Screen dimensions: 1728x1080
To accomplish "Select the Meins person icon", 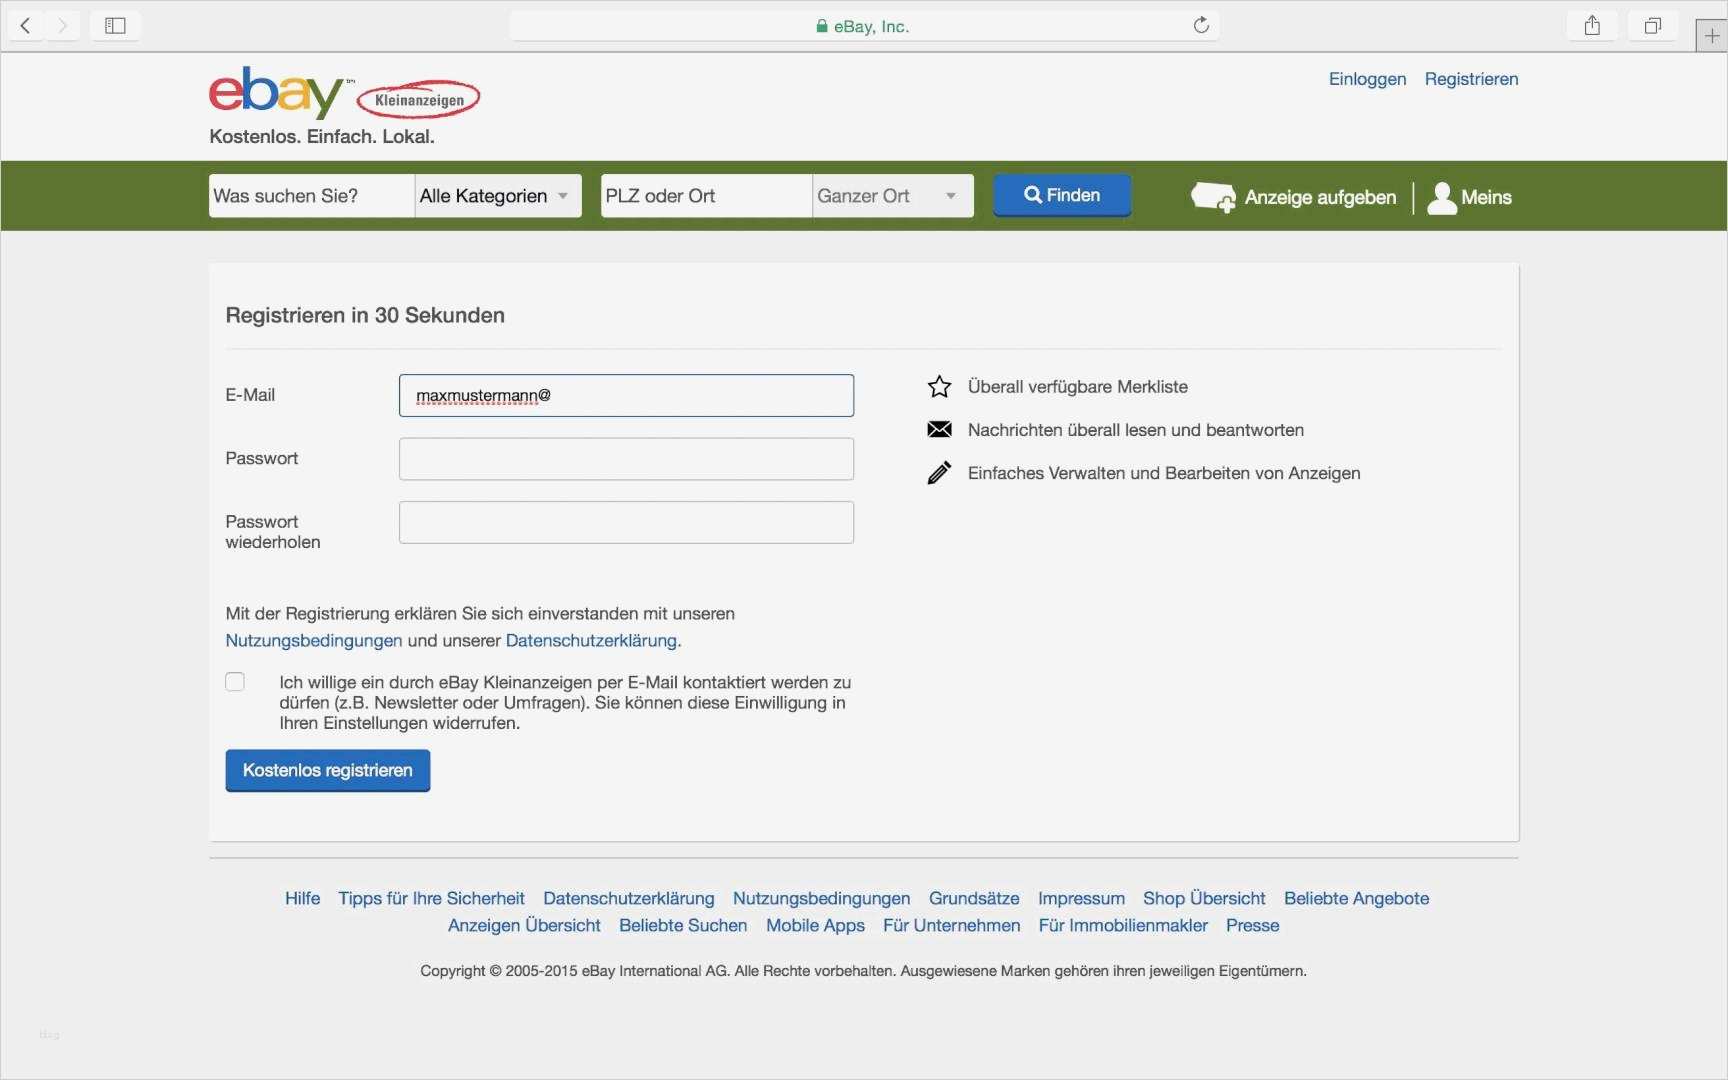I will [1441, 197].
